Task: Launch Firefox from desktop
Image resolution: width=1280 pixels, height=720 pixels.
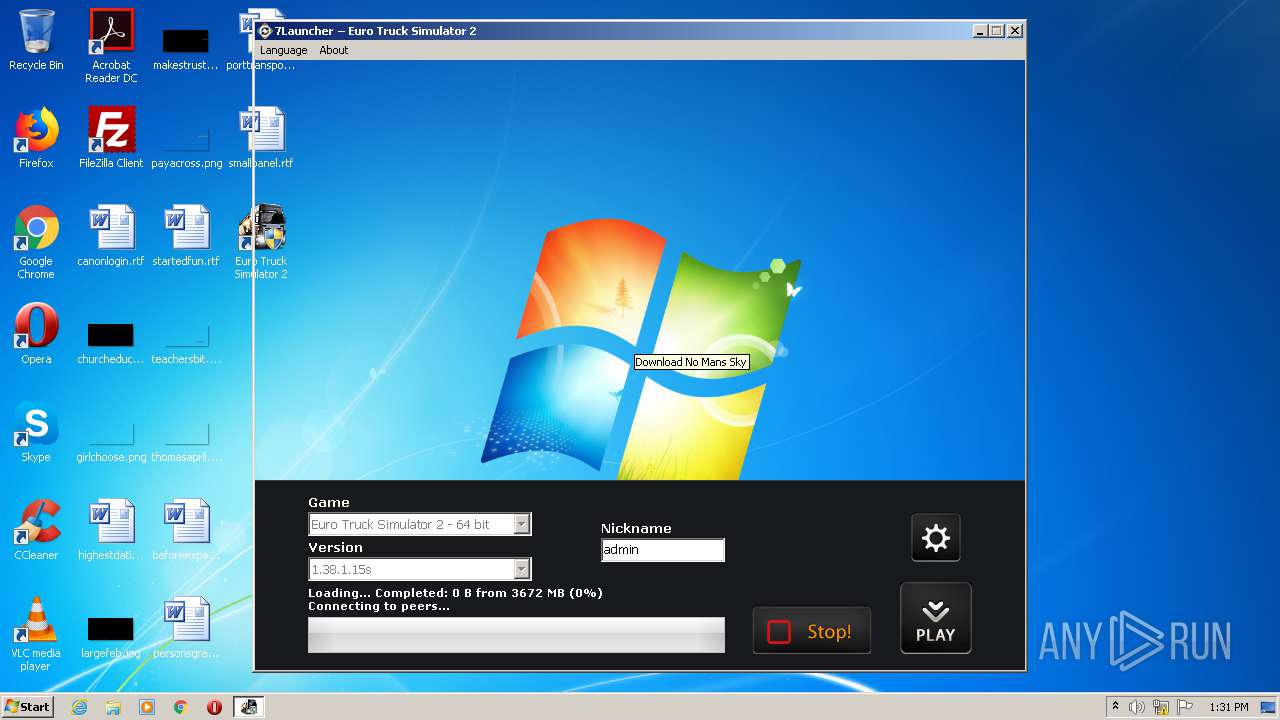Action: click(x=36, y=138)
